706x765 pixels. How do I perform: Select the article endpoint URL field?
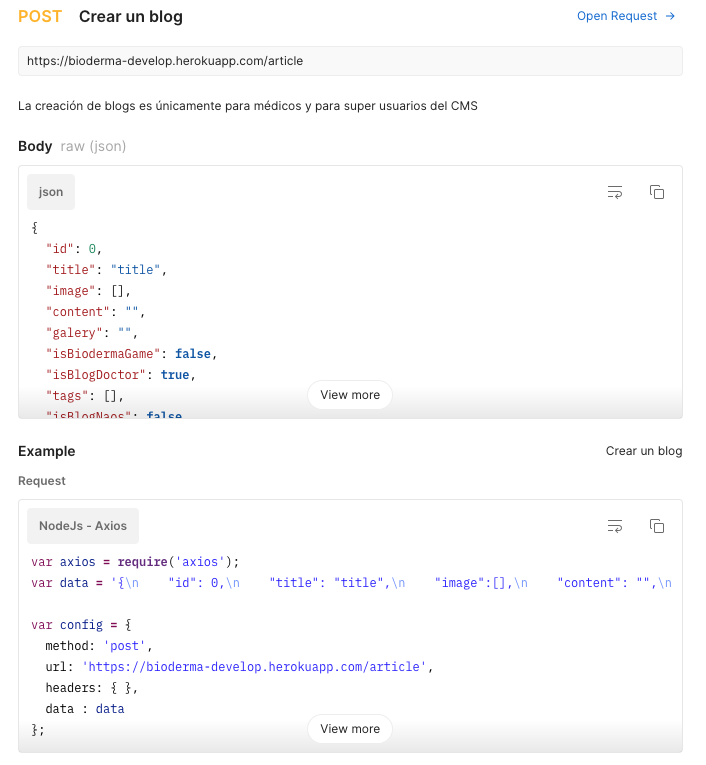pyautogui.click(x=350, y=61)
